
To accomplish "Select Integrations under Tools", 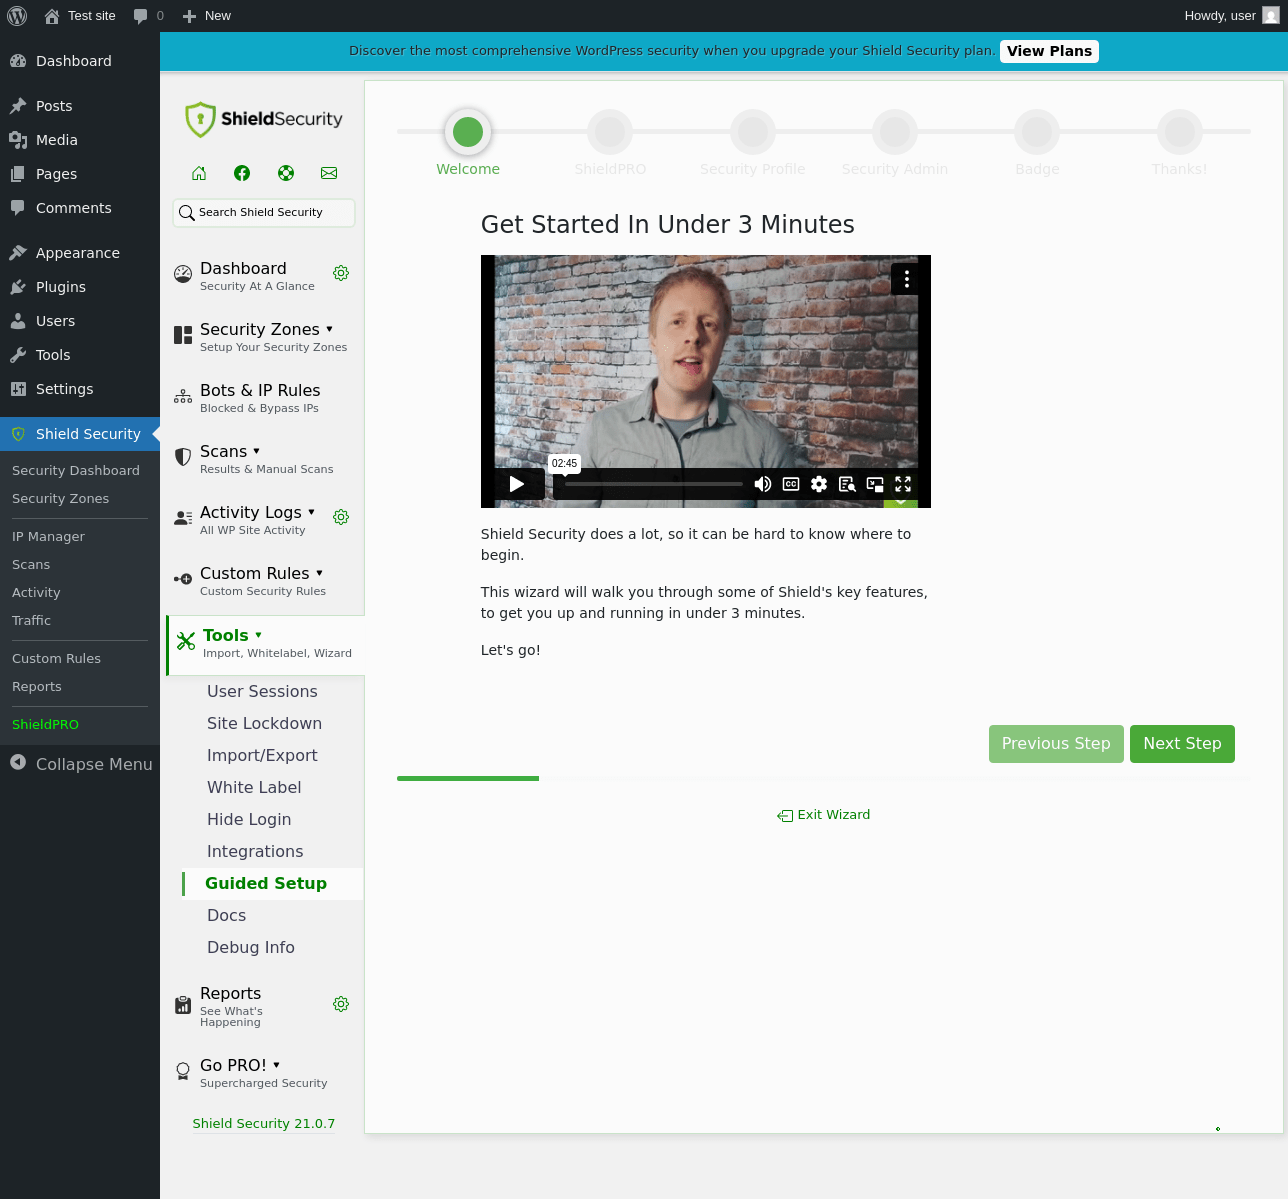I will [x=255, y=851].
